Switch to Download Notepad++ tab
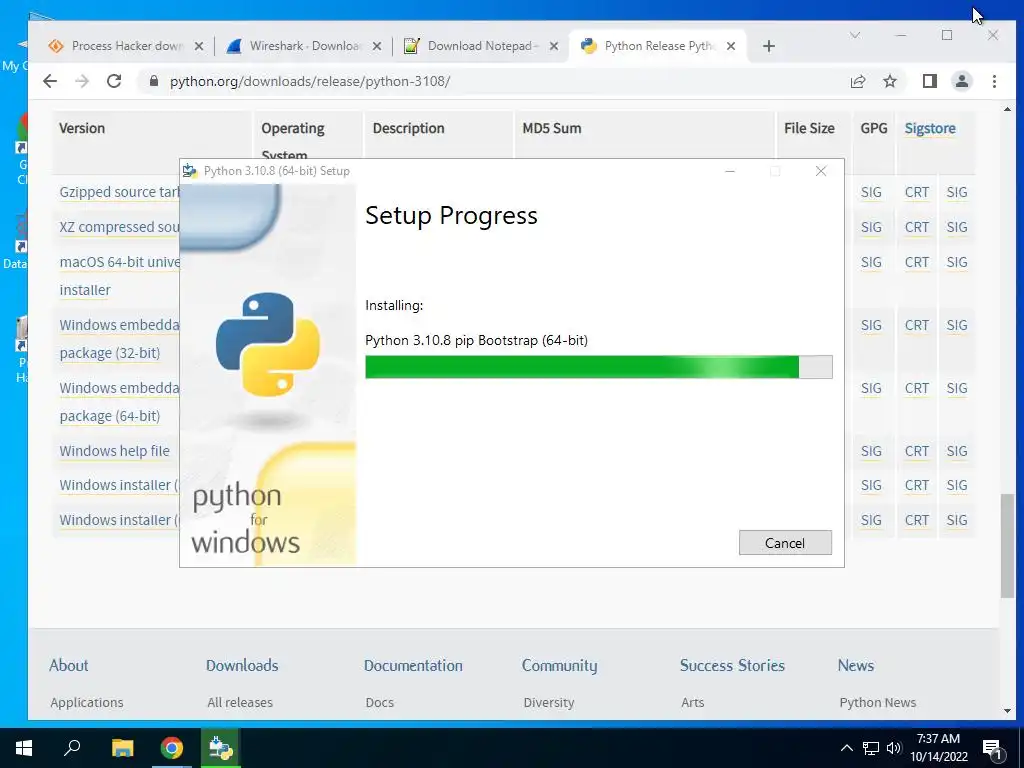The height and width of the screenshot is (768, 1024). 482,46
